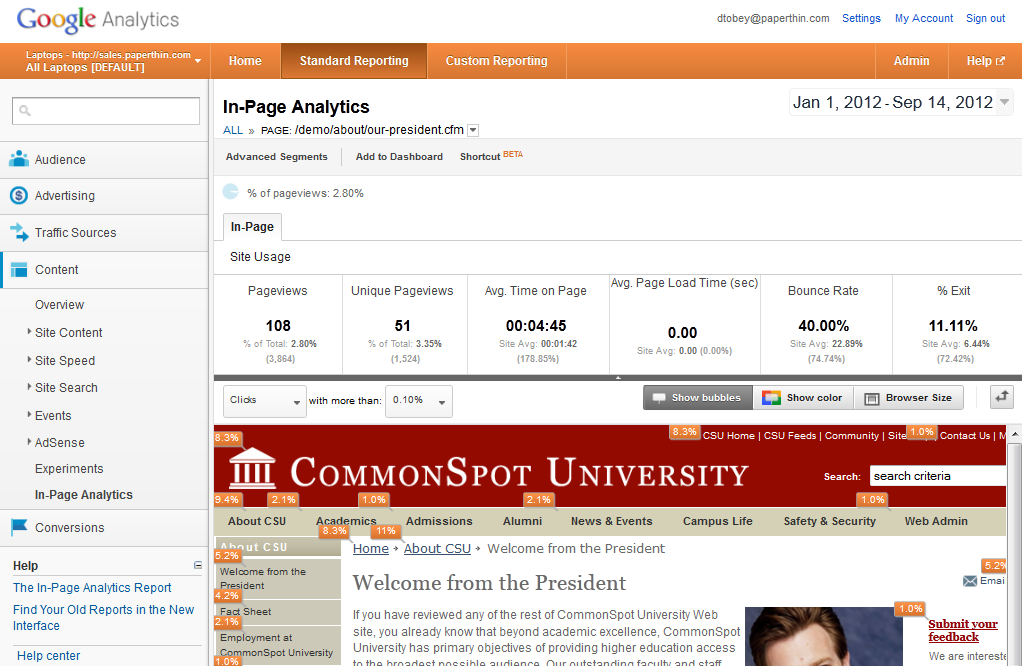1022x666 pixels.
Task: Click the 8.3% bubble beside CSU Home
Action: coord(684,432)
